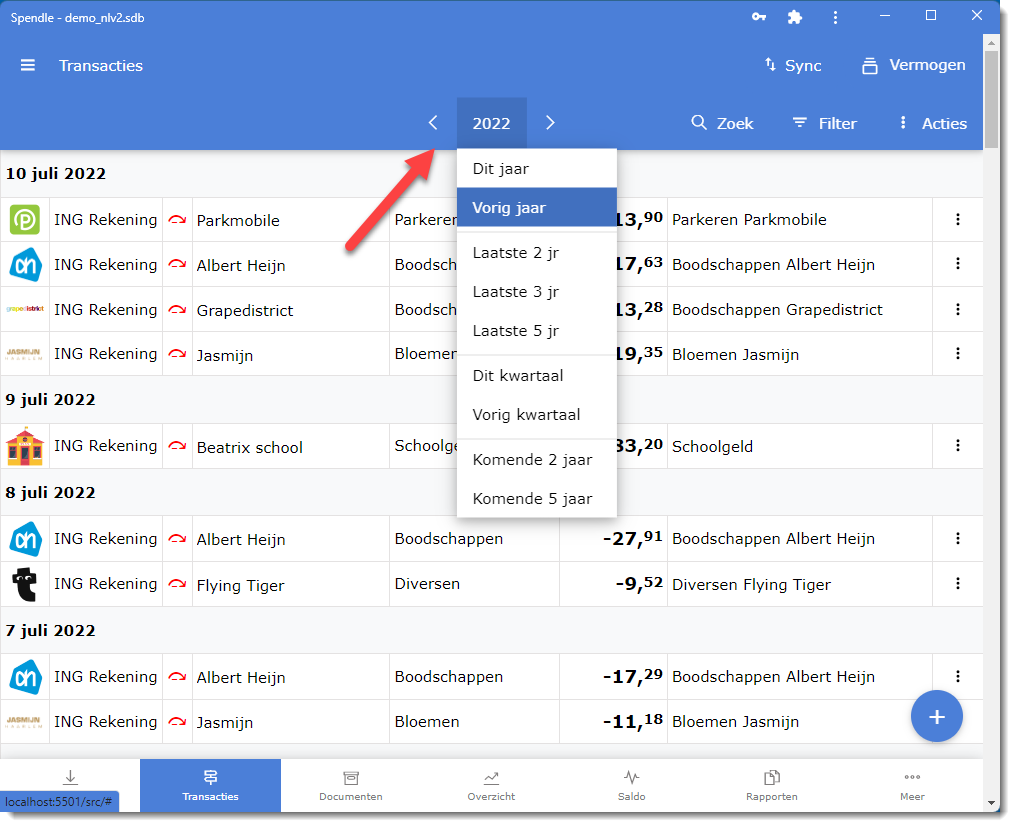Select 'Dit kwartaal' period

(x=537, y=376)
